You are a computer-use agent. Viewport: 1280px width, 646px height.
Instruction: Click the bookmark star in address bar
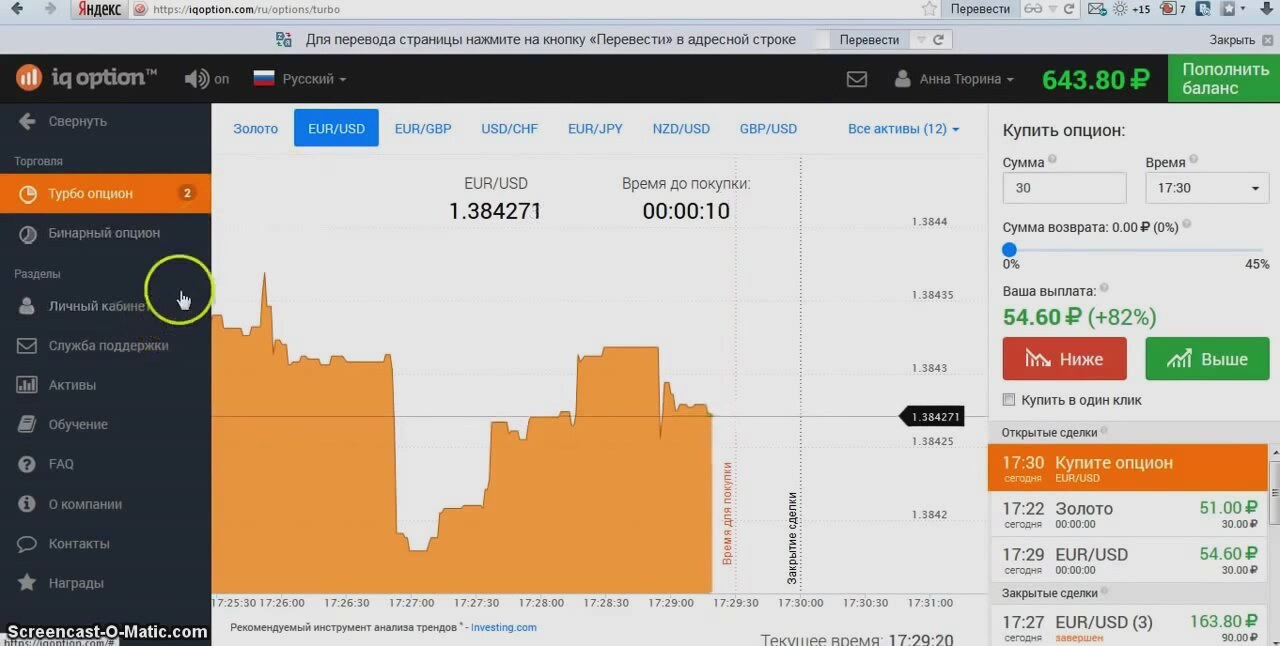(x=929, y=9)
